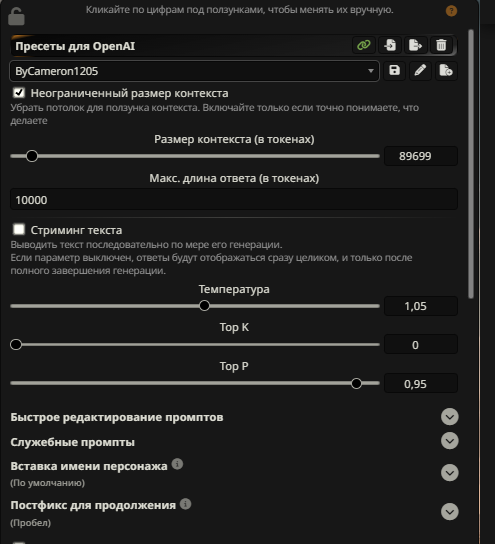Expand Постфикс для продолжения section
Image resolution: width=495 pixels, height=544 pixels.
pos(450,512)
